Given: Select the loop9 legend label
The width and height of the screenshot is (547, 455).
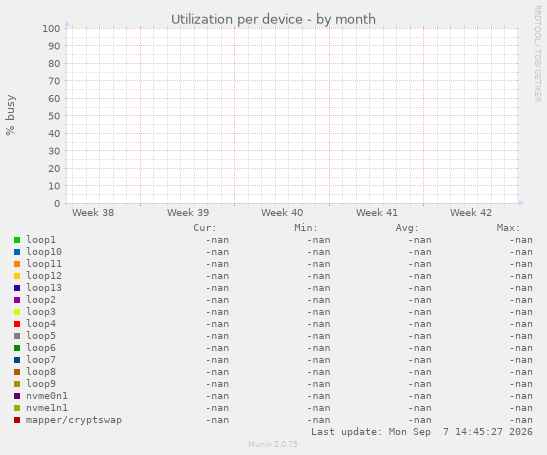Looking at the screenshot, I should pos(41,384).
